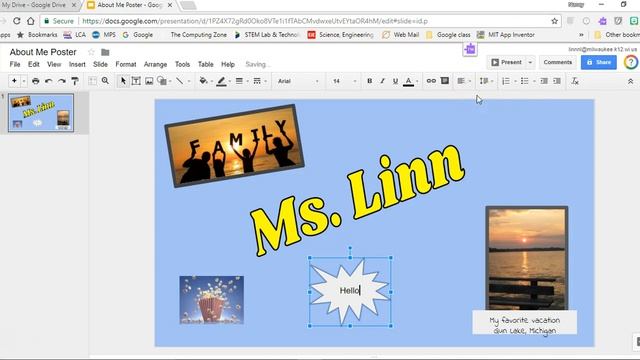640x360 pixels.
Task: Open the View menu
Action: [54, 64]
